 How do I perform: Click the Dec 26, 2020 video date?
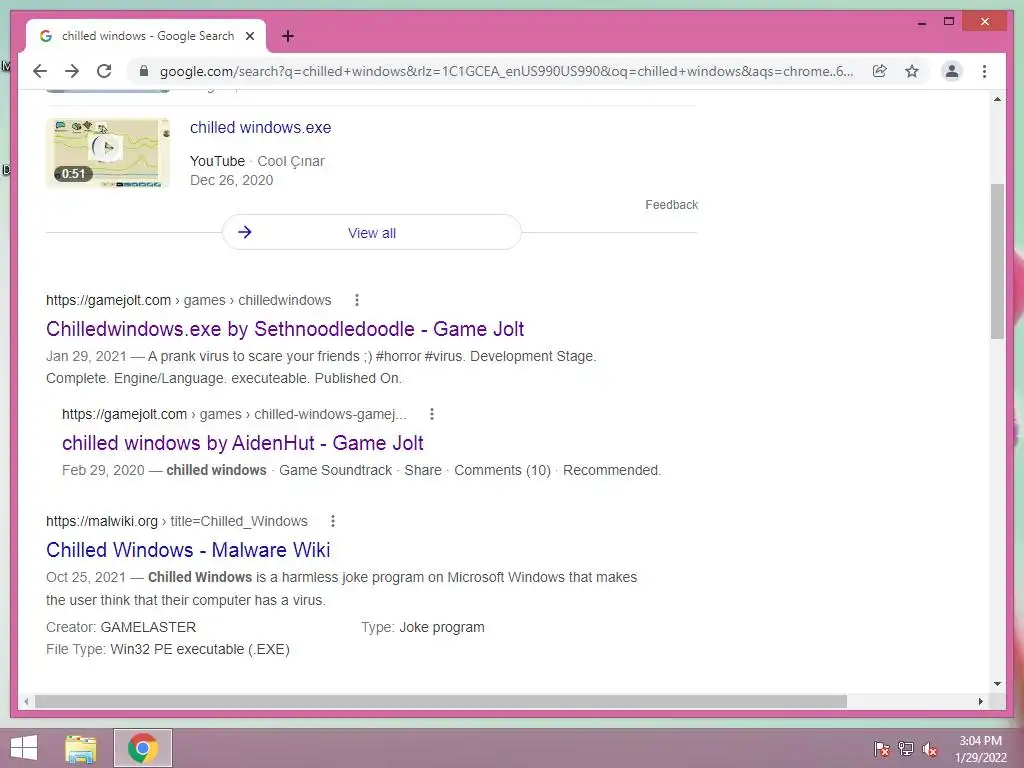pos(232,180)
